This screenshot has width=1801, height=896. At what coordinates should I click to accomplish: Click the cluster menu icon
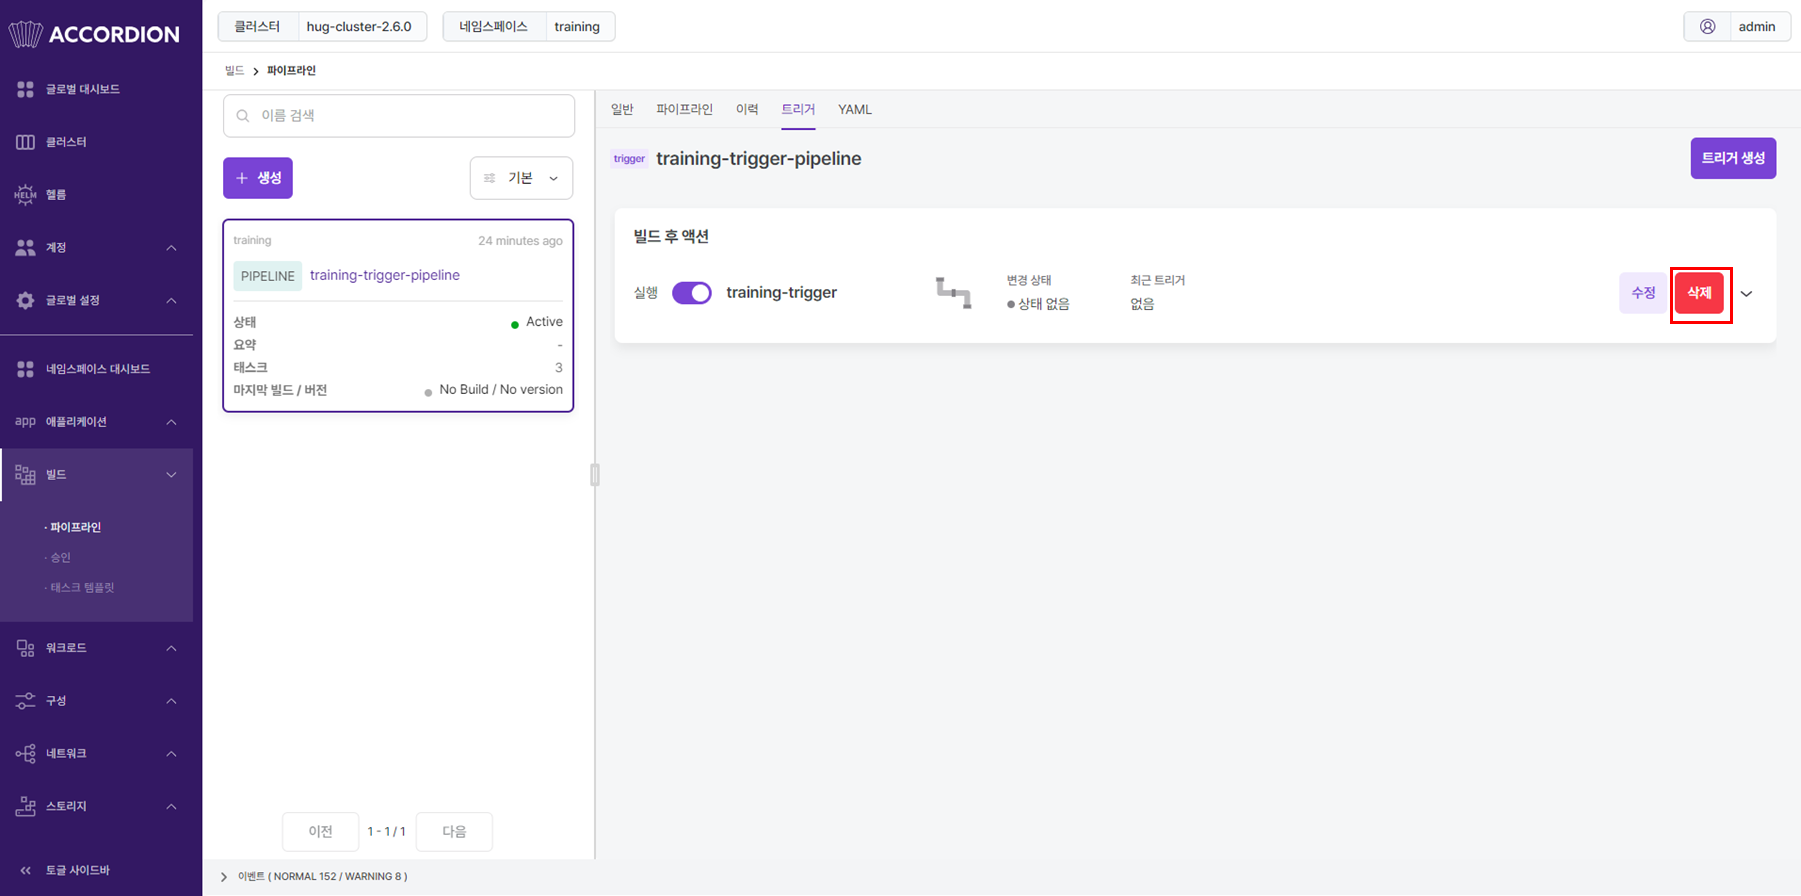(25, 142)
